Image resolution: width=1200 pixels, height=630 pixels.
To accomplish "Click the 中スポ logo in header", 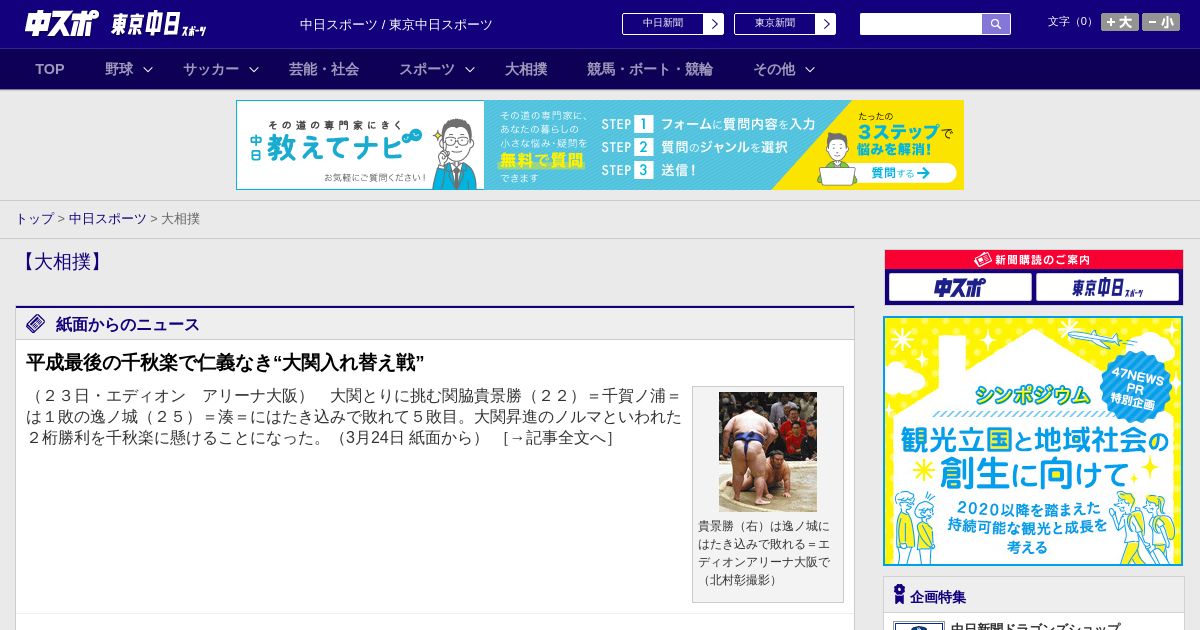I will click(62, 24).
